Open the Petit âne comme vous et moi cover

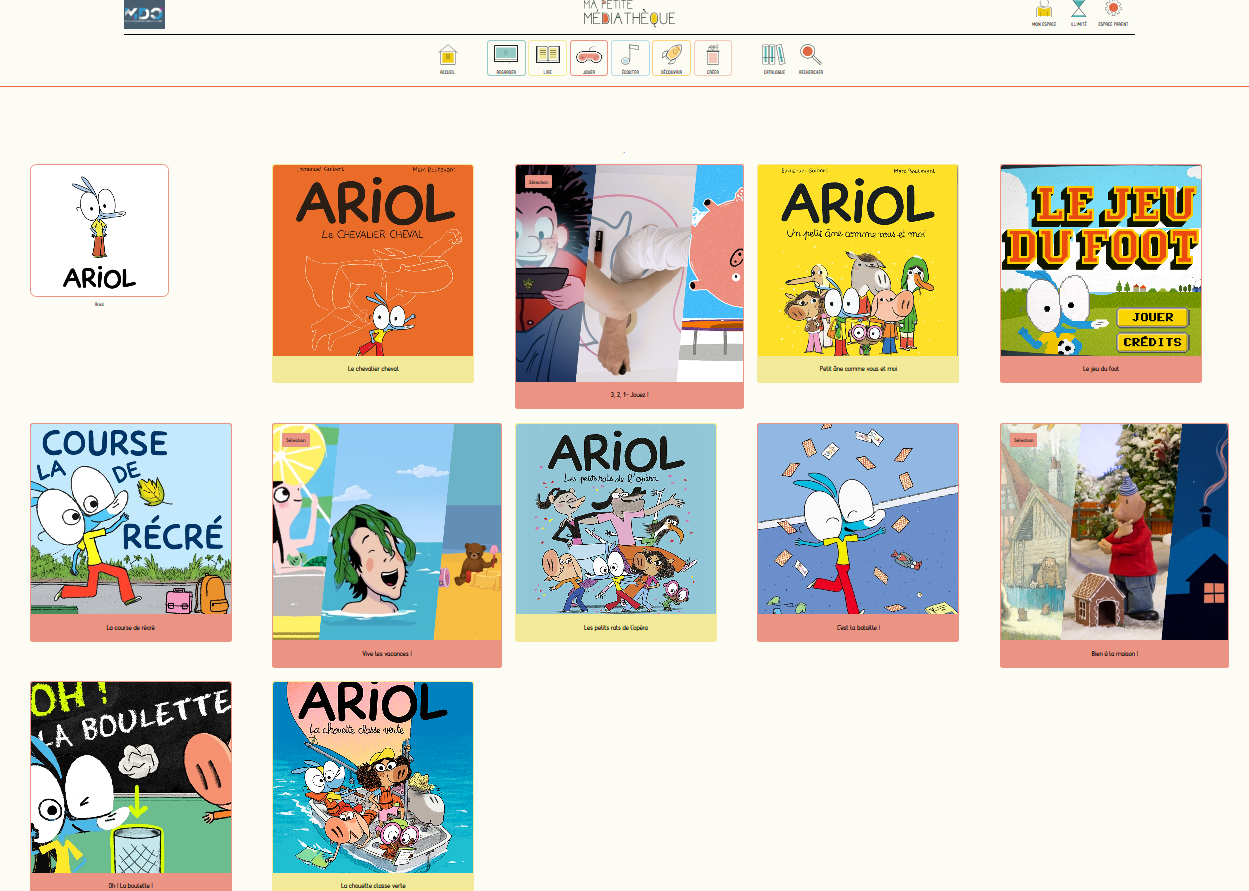pos(858,261)
